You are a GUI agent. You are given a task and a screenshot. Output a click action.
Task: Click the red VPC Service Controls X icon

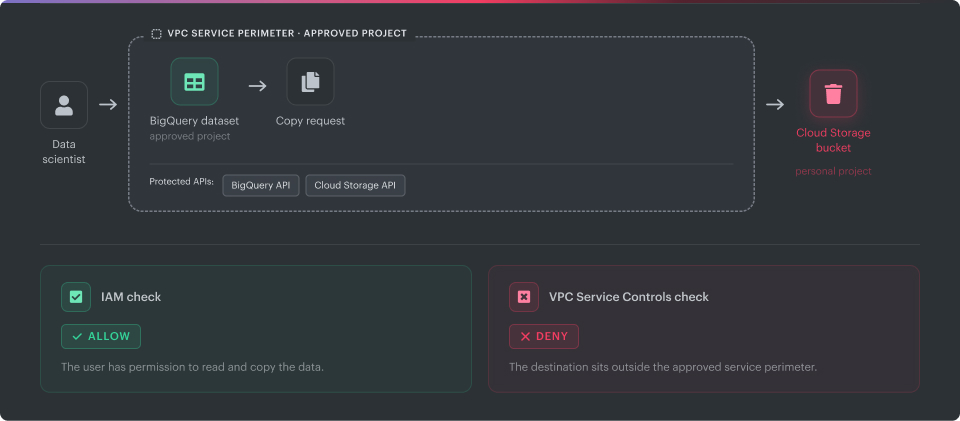[x=523, y=297]
